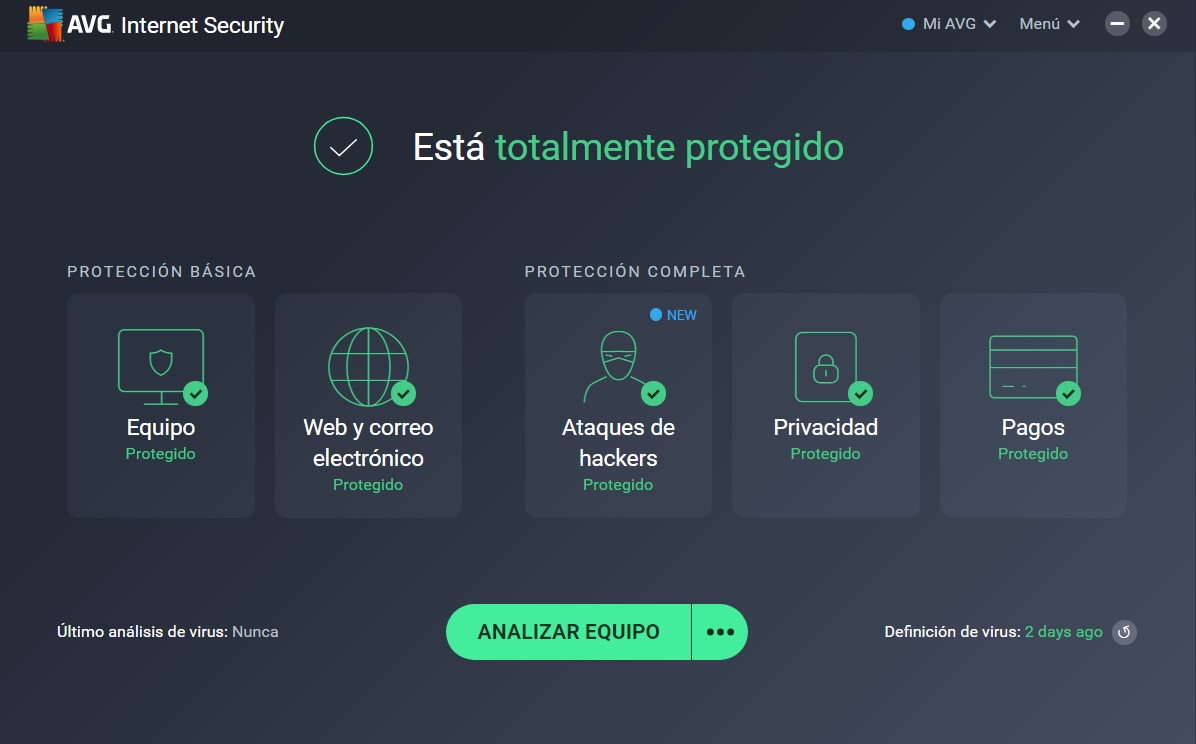Click the Nunca last scan text

click(255, 632)
